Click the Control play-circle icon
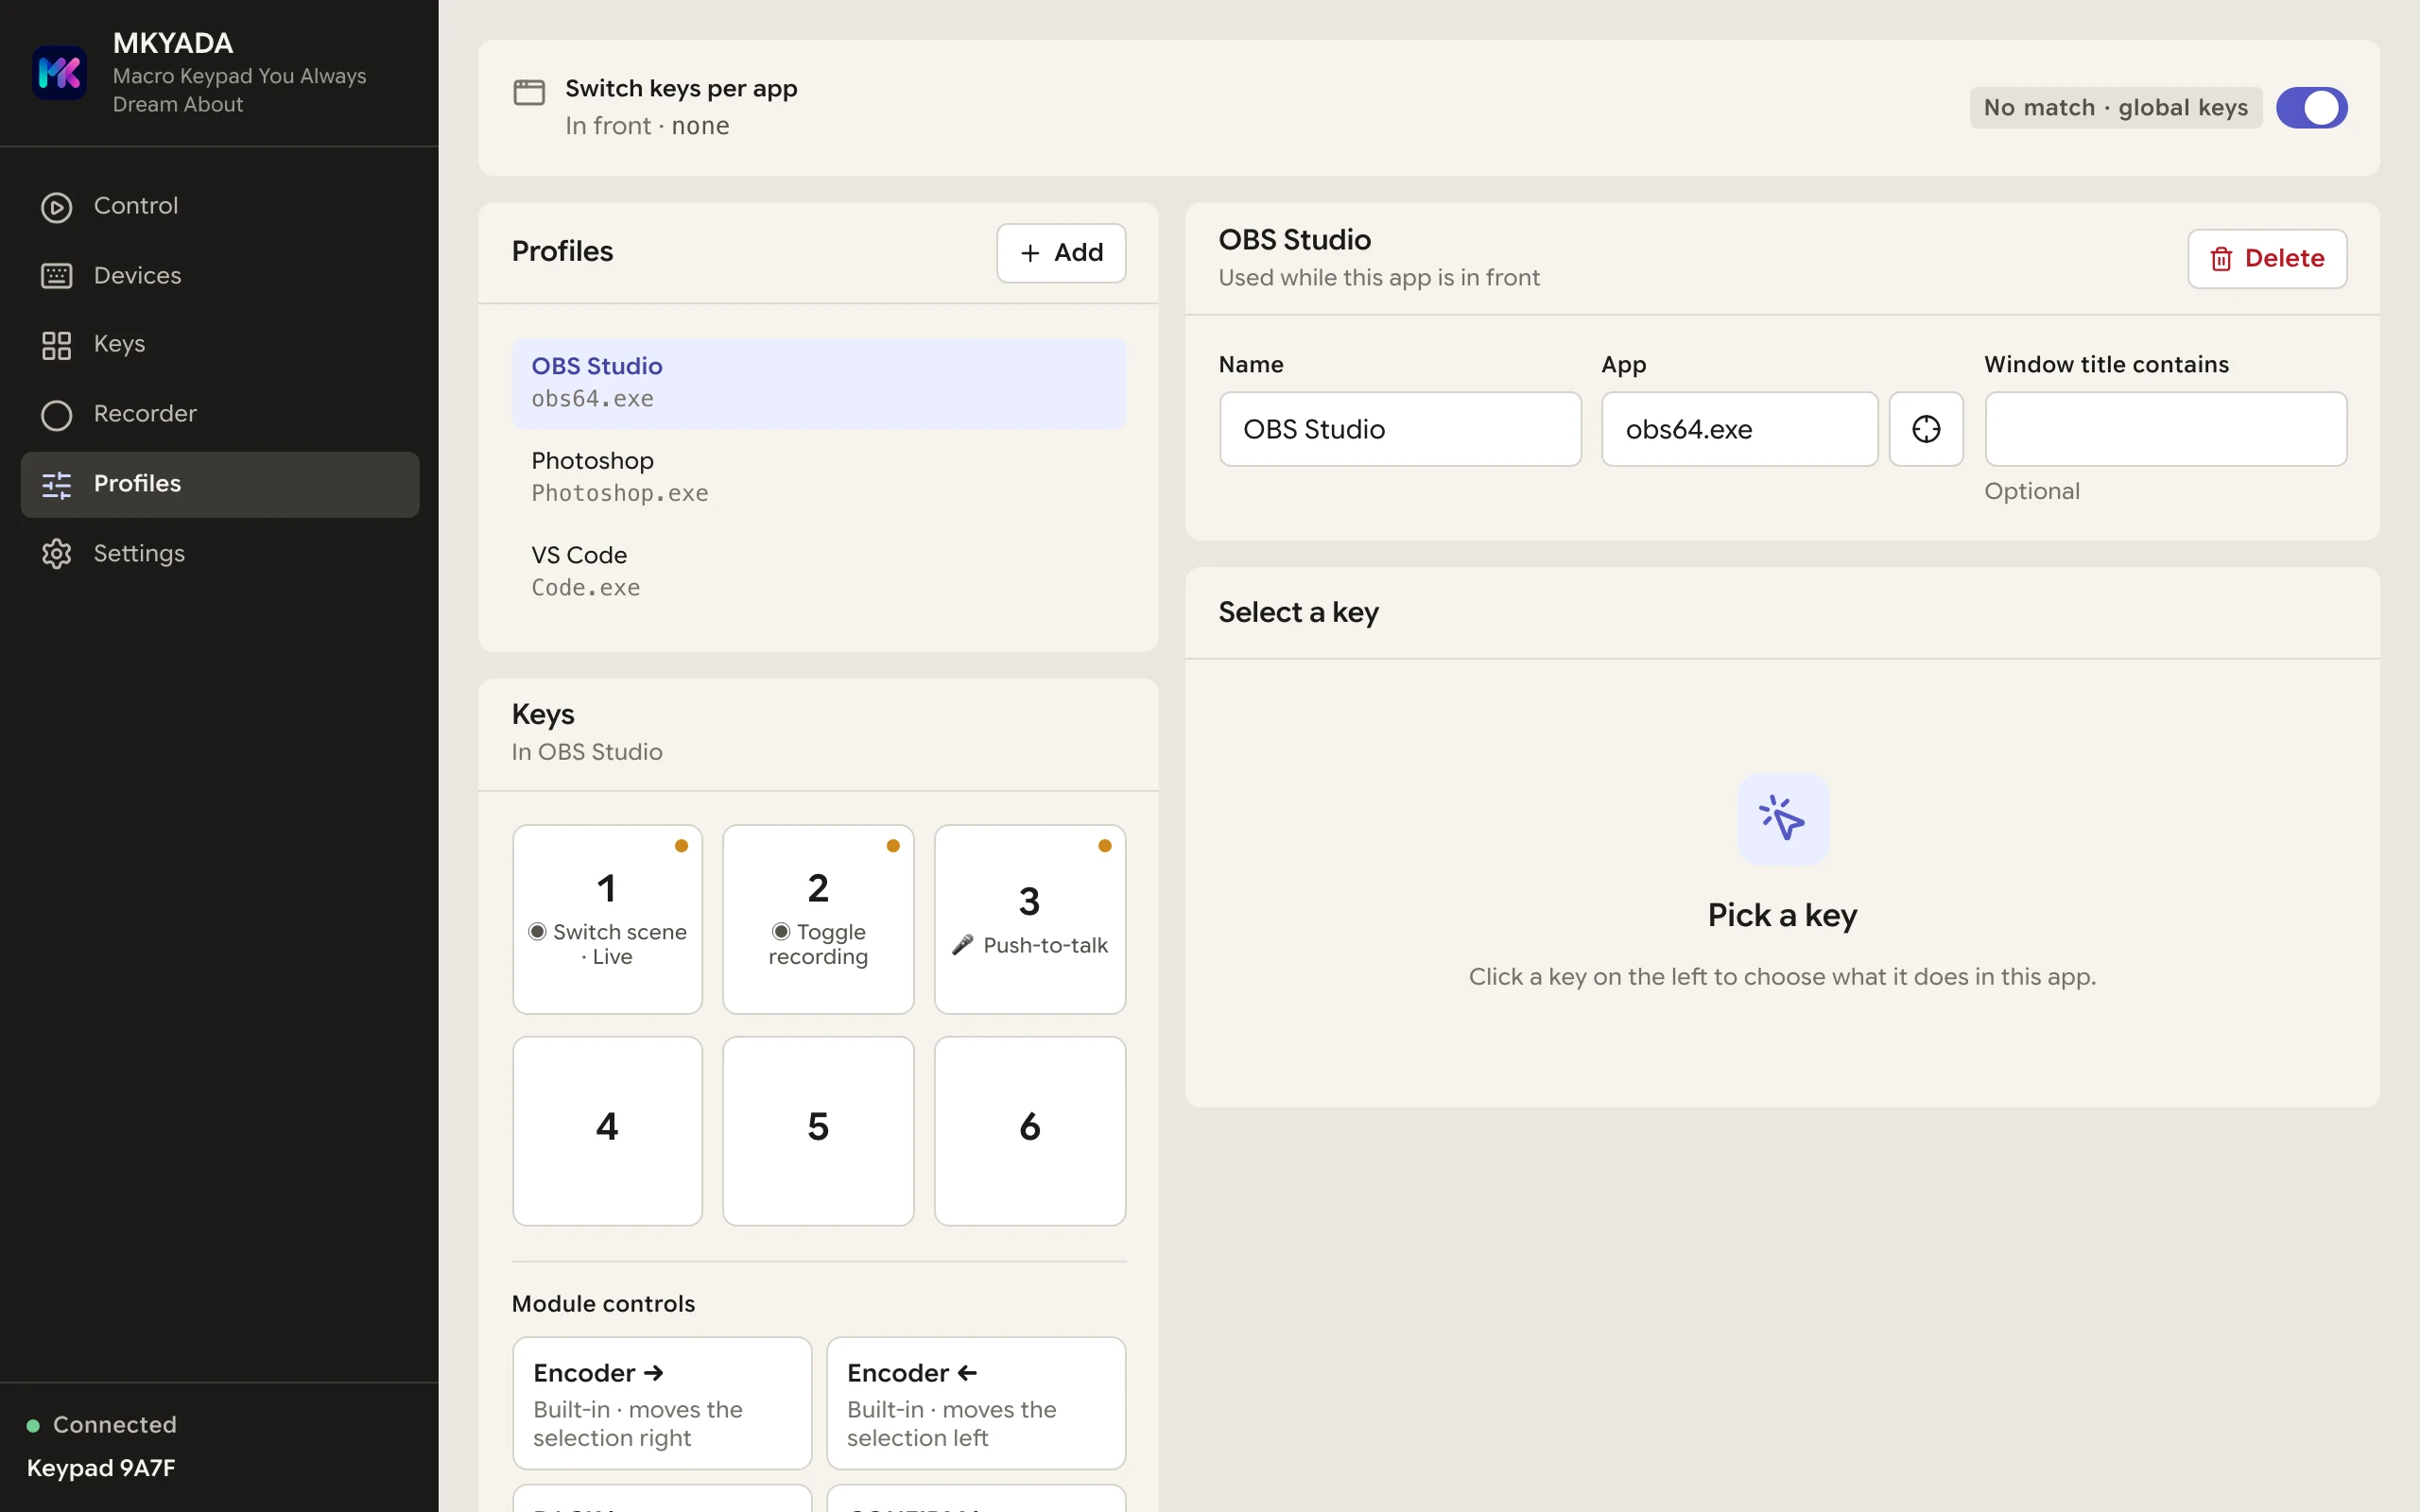This screenshot has width=2420, height=1512. point(56,207)
